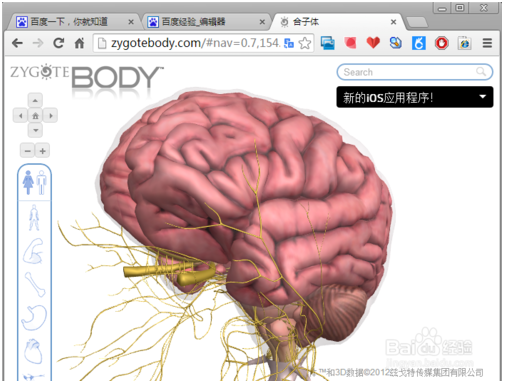Select the muscle arm layer icon
Image resolution: width=506 pixels, height=386 pixels.
pyautogui.click(x=33, y=251)
